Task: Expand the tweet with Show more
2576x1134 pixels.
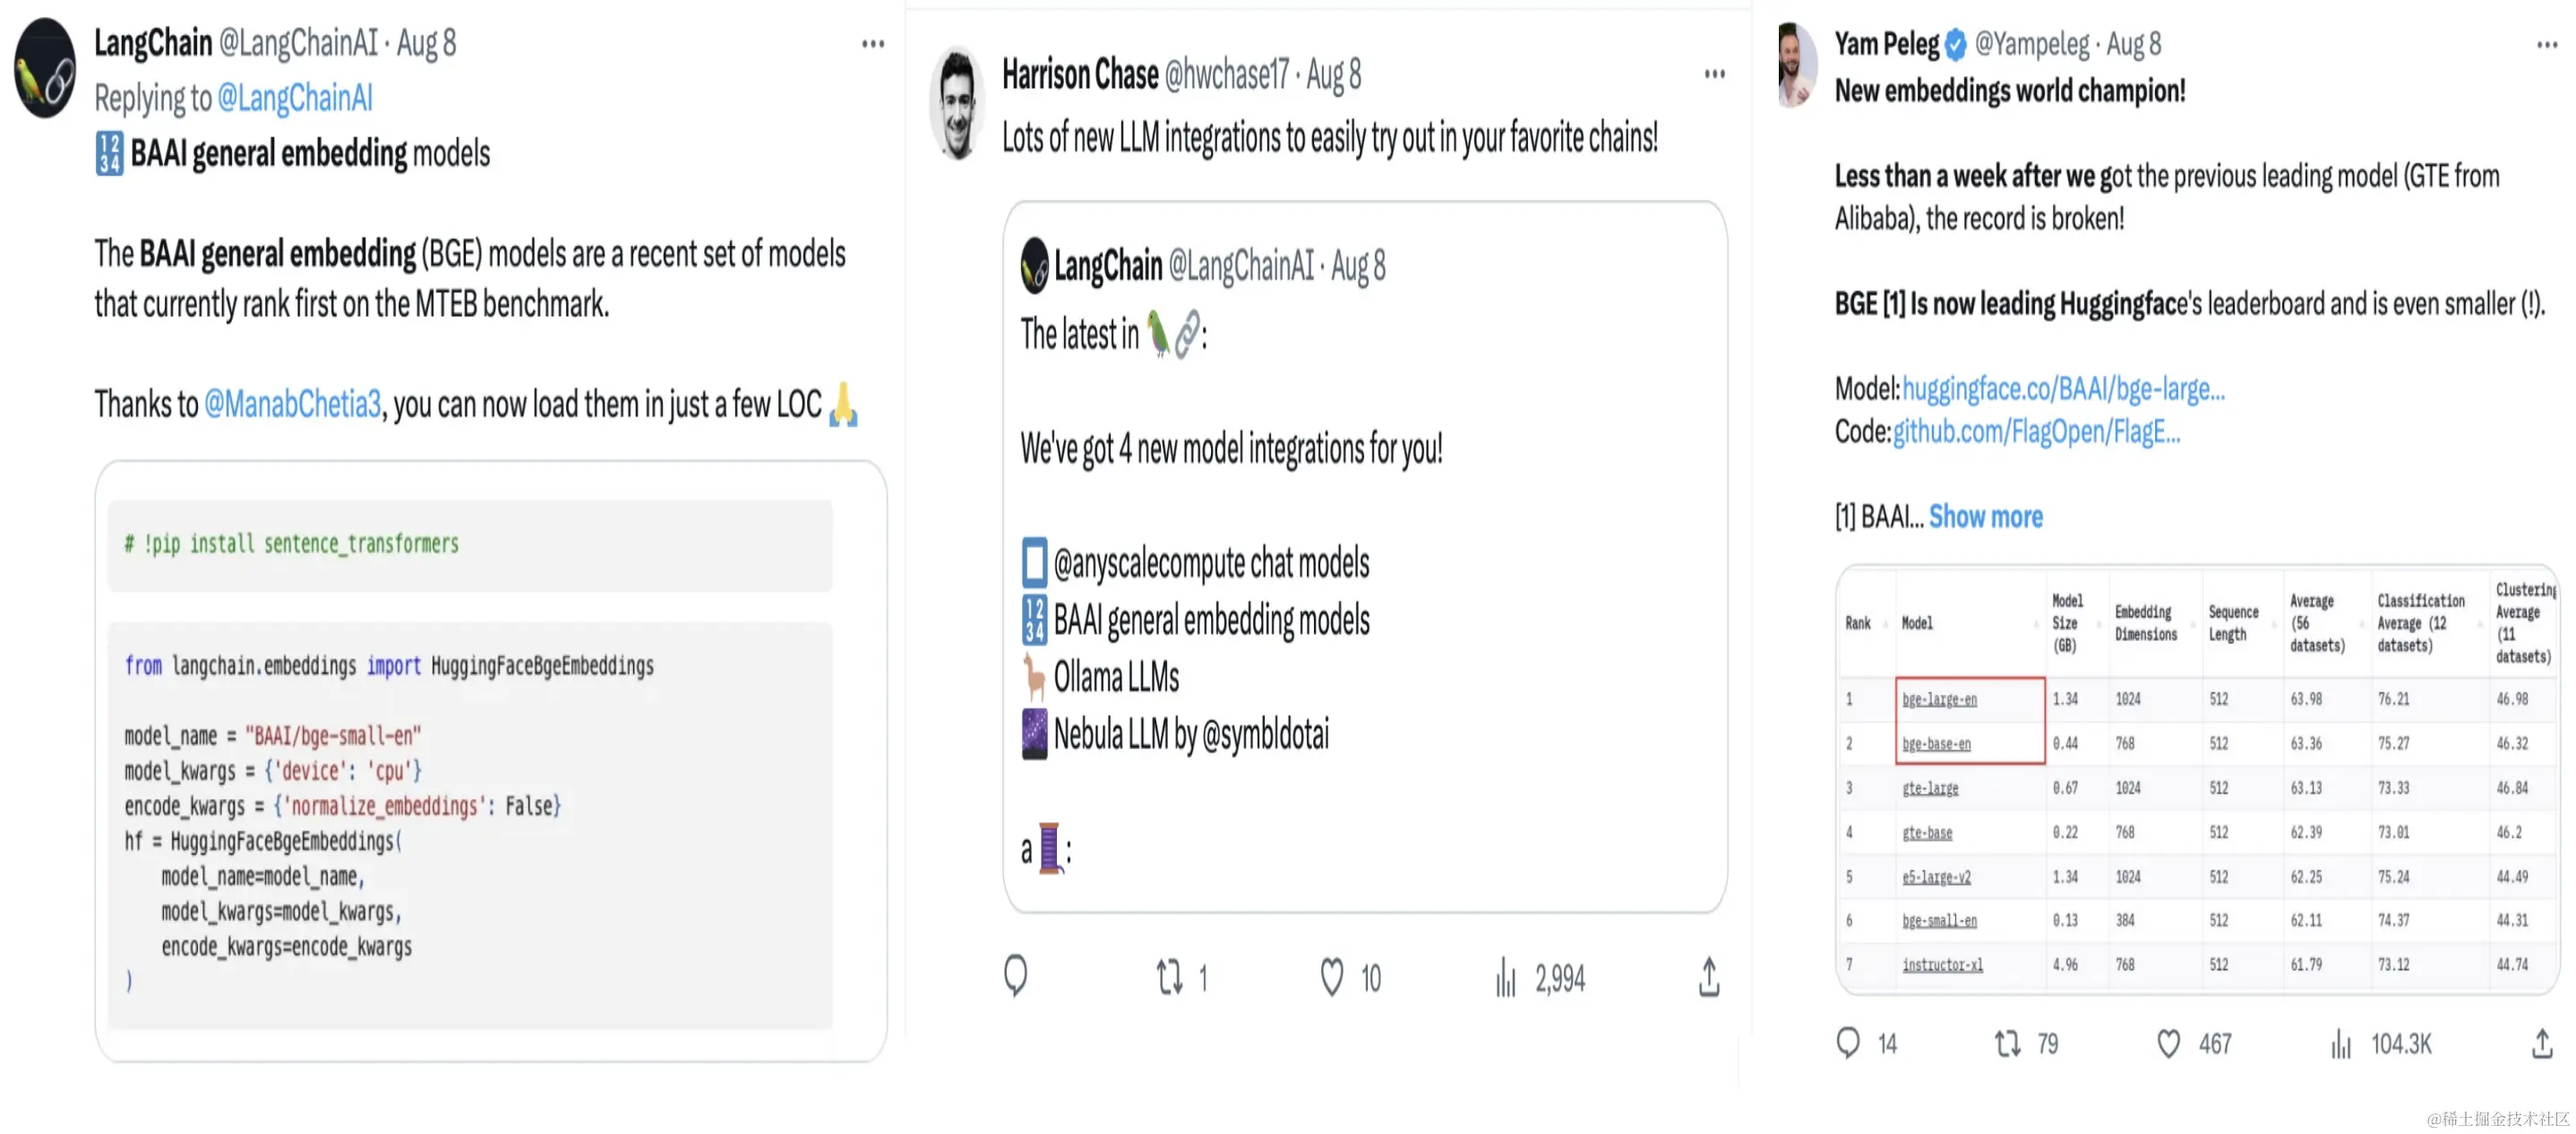Action: (1985, 516)
